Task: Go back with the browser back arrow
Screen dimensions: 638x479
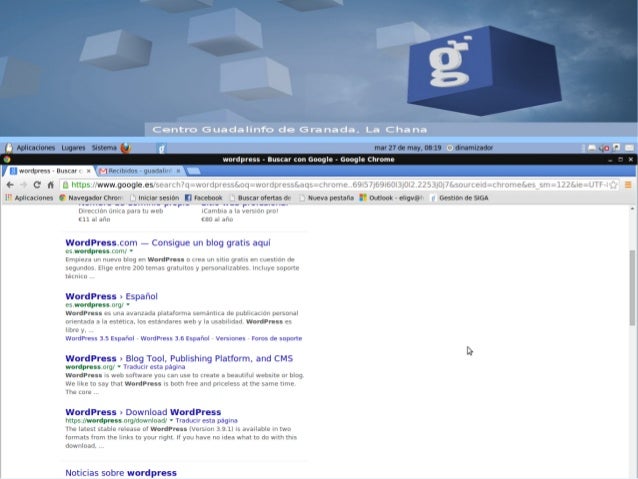Action: tap(10, 185)
